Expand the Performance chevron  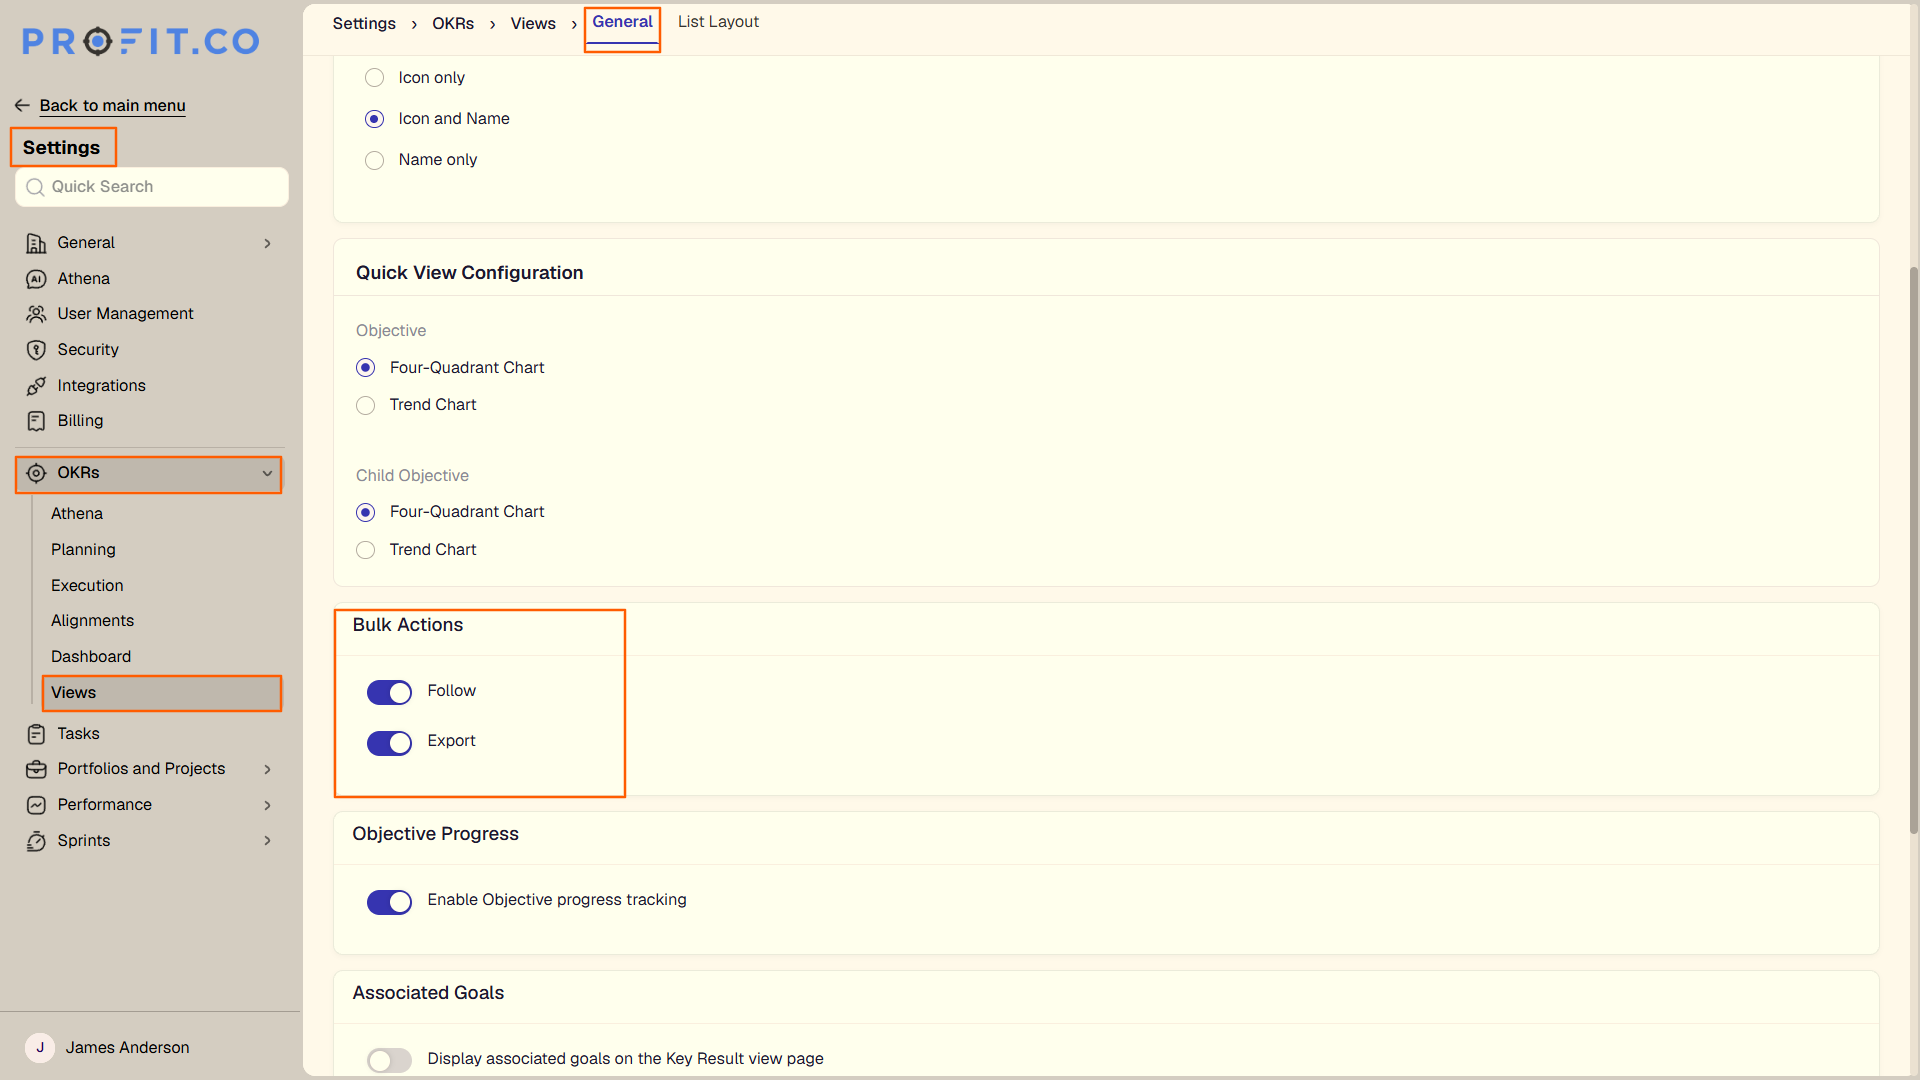click(x=267, y=805)
